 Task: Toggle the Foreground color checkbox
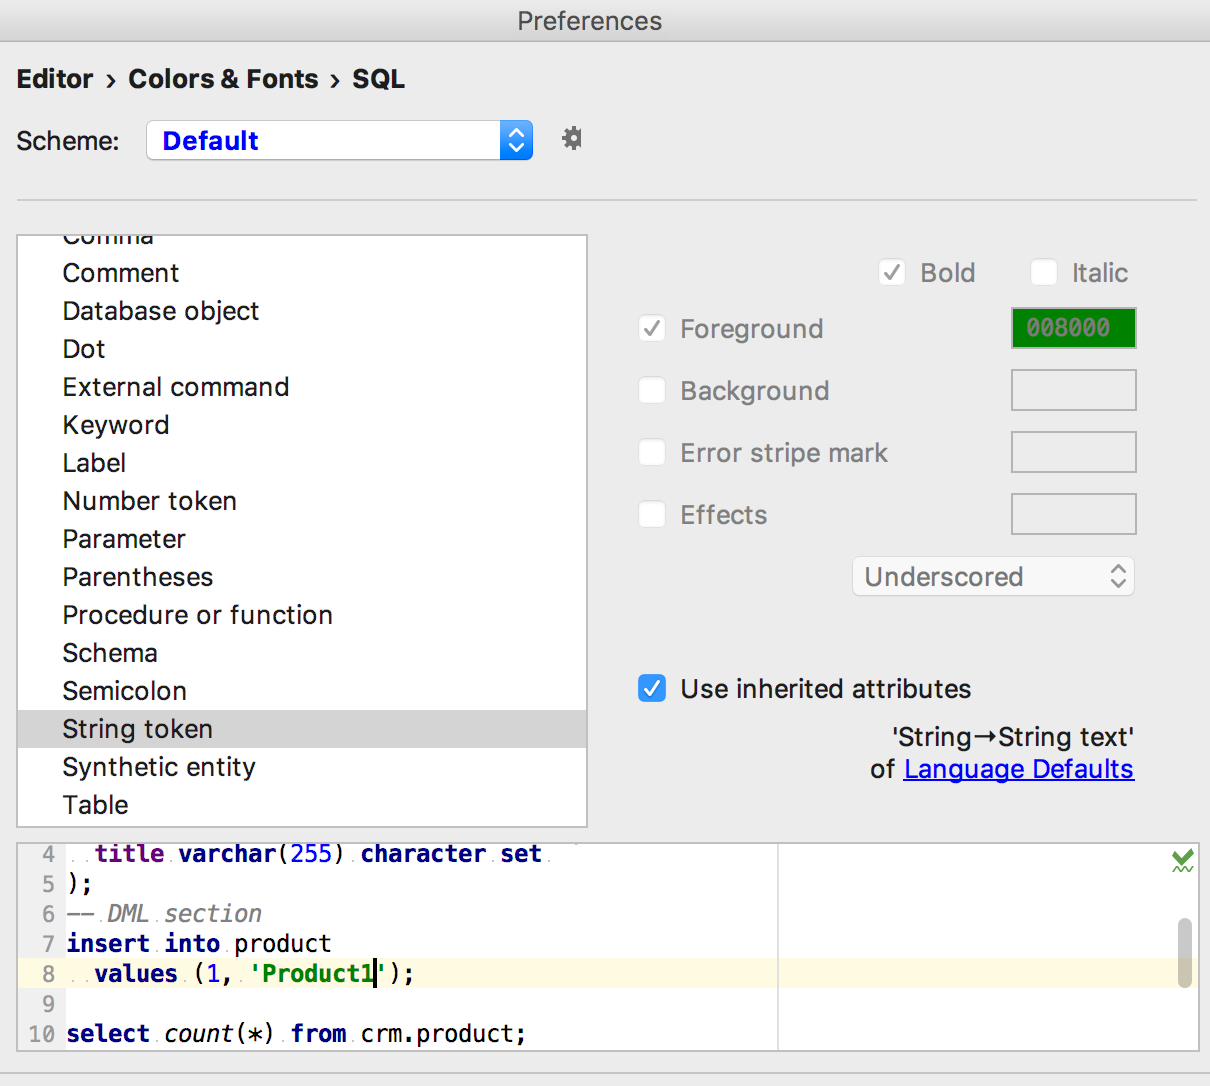tap(652, 329)
